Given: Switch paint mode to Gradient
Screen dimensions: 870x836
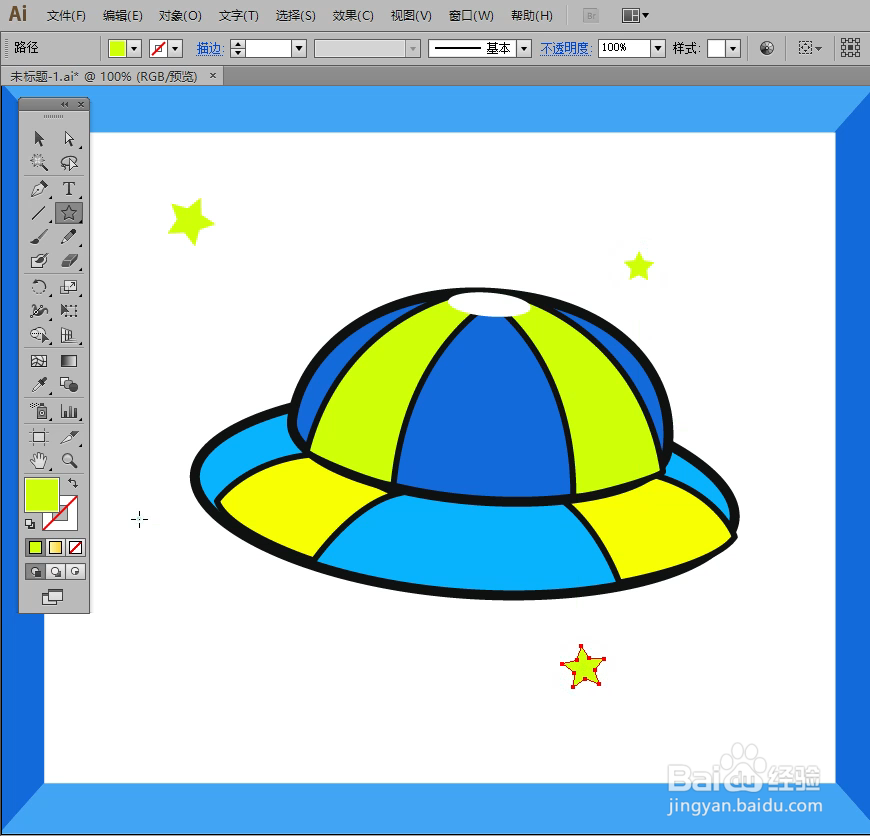Looking at the screenshot, I should pyautogui.click(x=55, y=548).
